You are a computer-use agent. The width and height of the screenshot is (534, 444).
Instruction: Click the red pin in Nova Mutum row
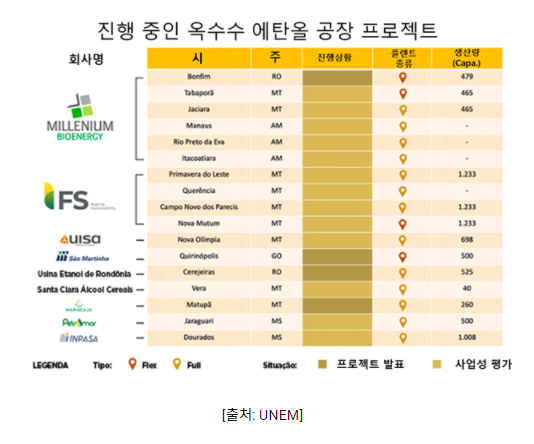pyautogui.click(x=403, y=224)
